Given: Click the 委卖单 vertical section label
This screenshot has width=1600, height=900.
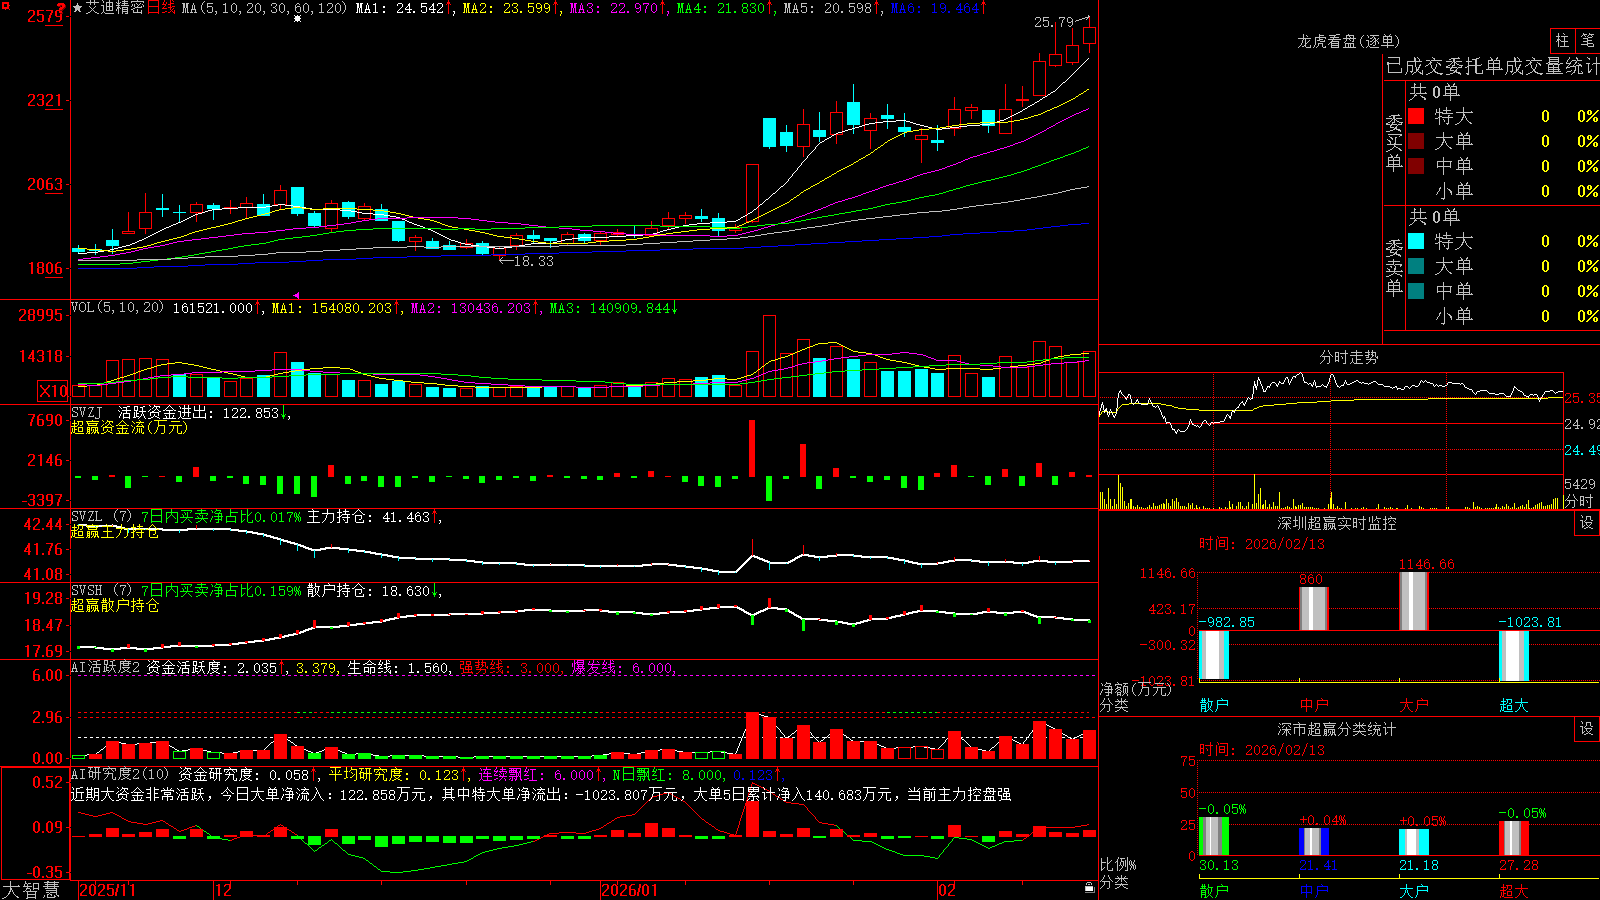Looking at the screenshot, I should coord(1394,267).
